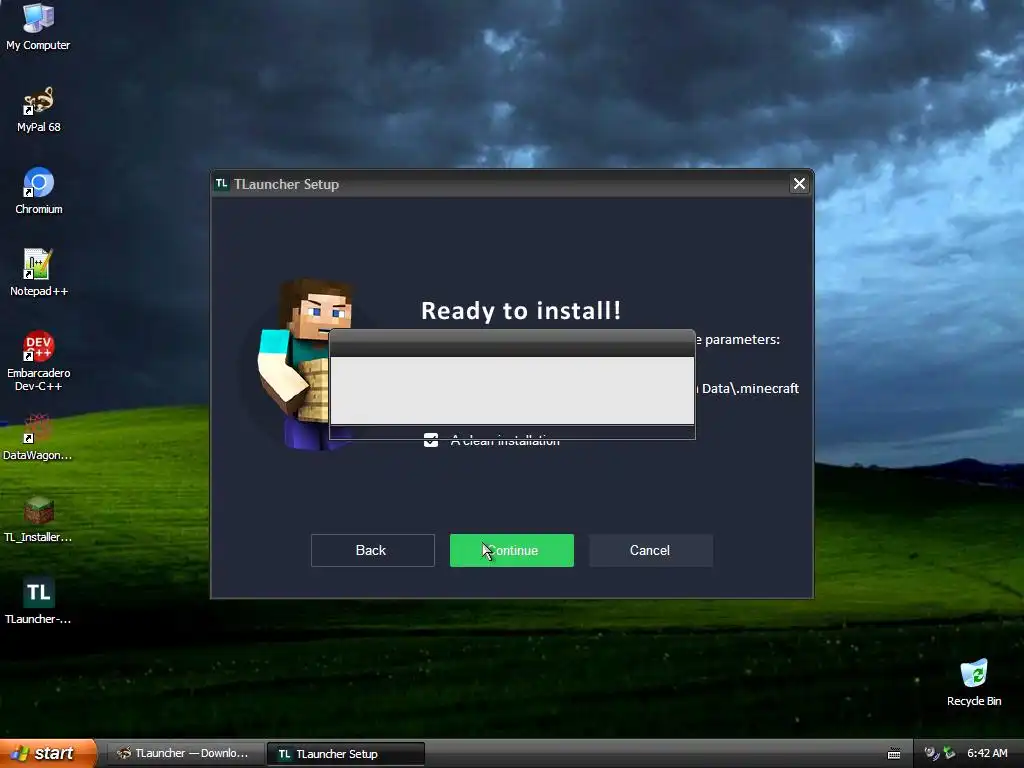Select the MyPal 68 browser shortcut
Screen dimensions: 1024x768
pyautogui.click(x=38, y=109)
